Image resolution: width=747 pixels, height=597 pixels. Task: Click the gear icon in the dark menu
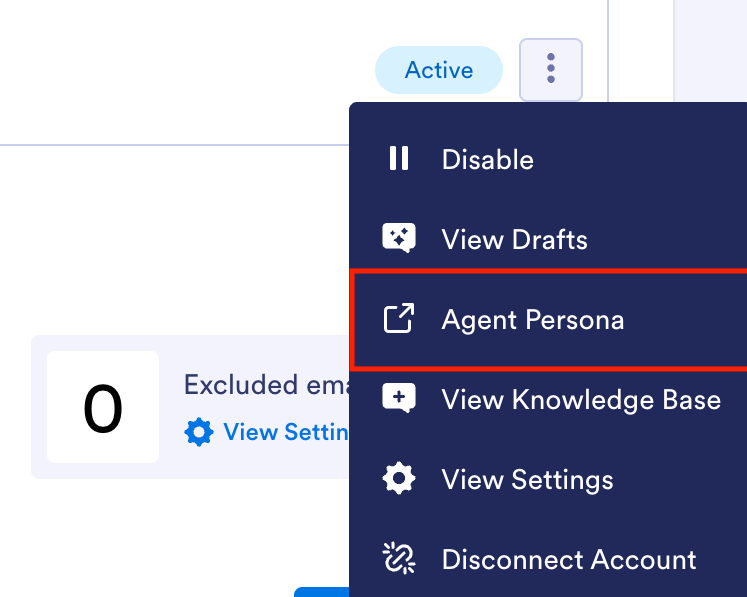pyautogui.click(x=399, y=479)
